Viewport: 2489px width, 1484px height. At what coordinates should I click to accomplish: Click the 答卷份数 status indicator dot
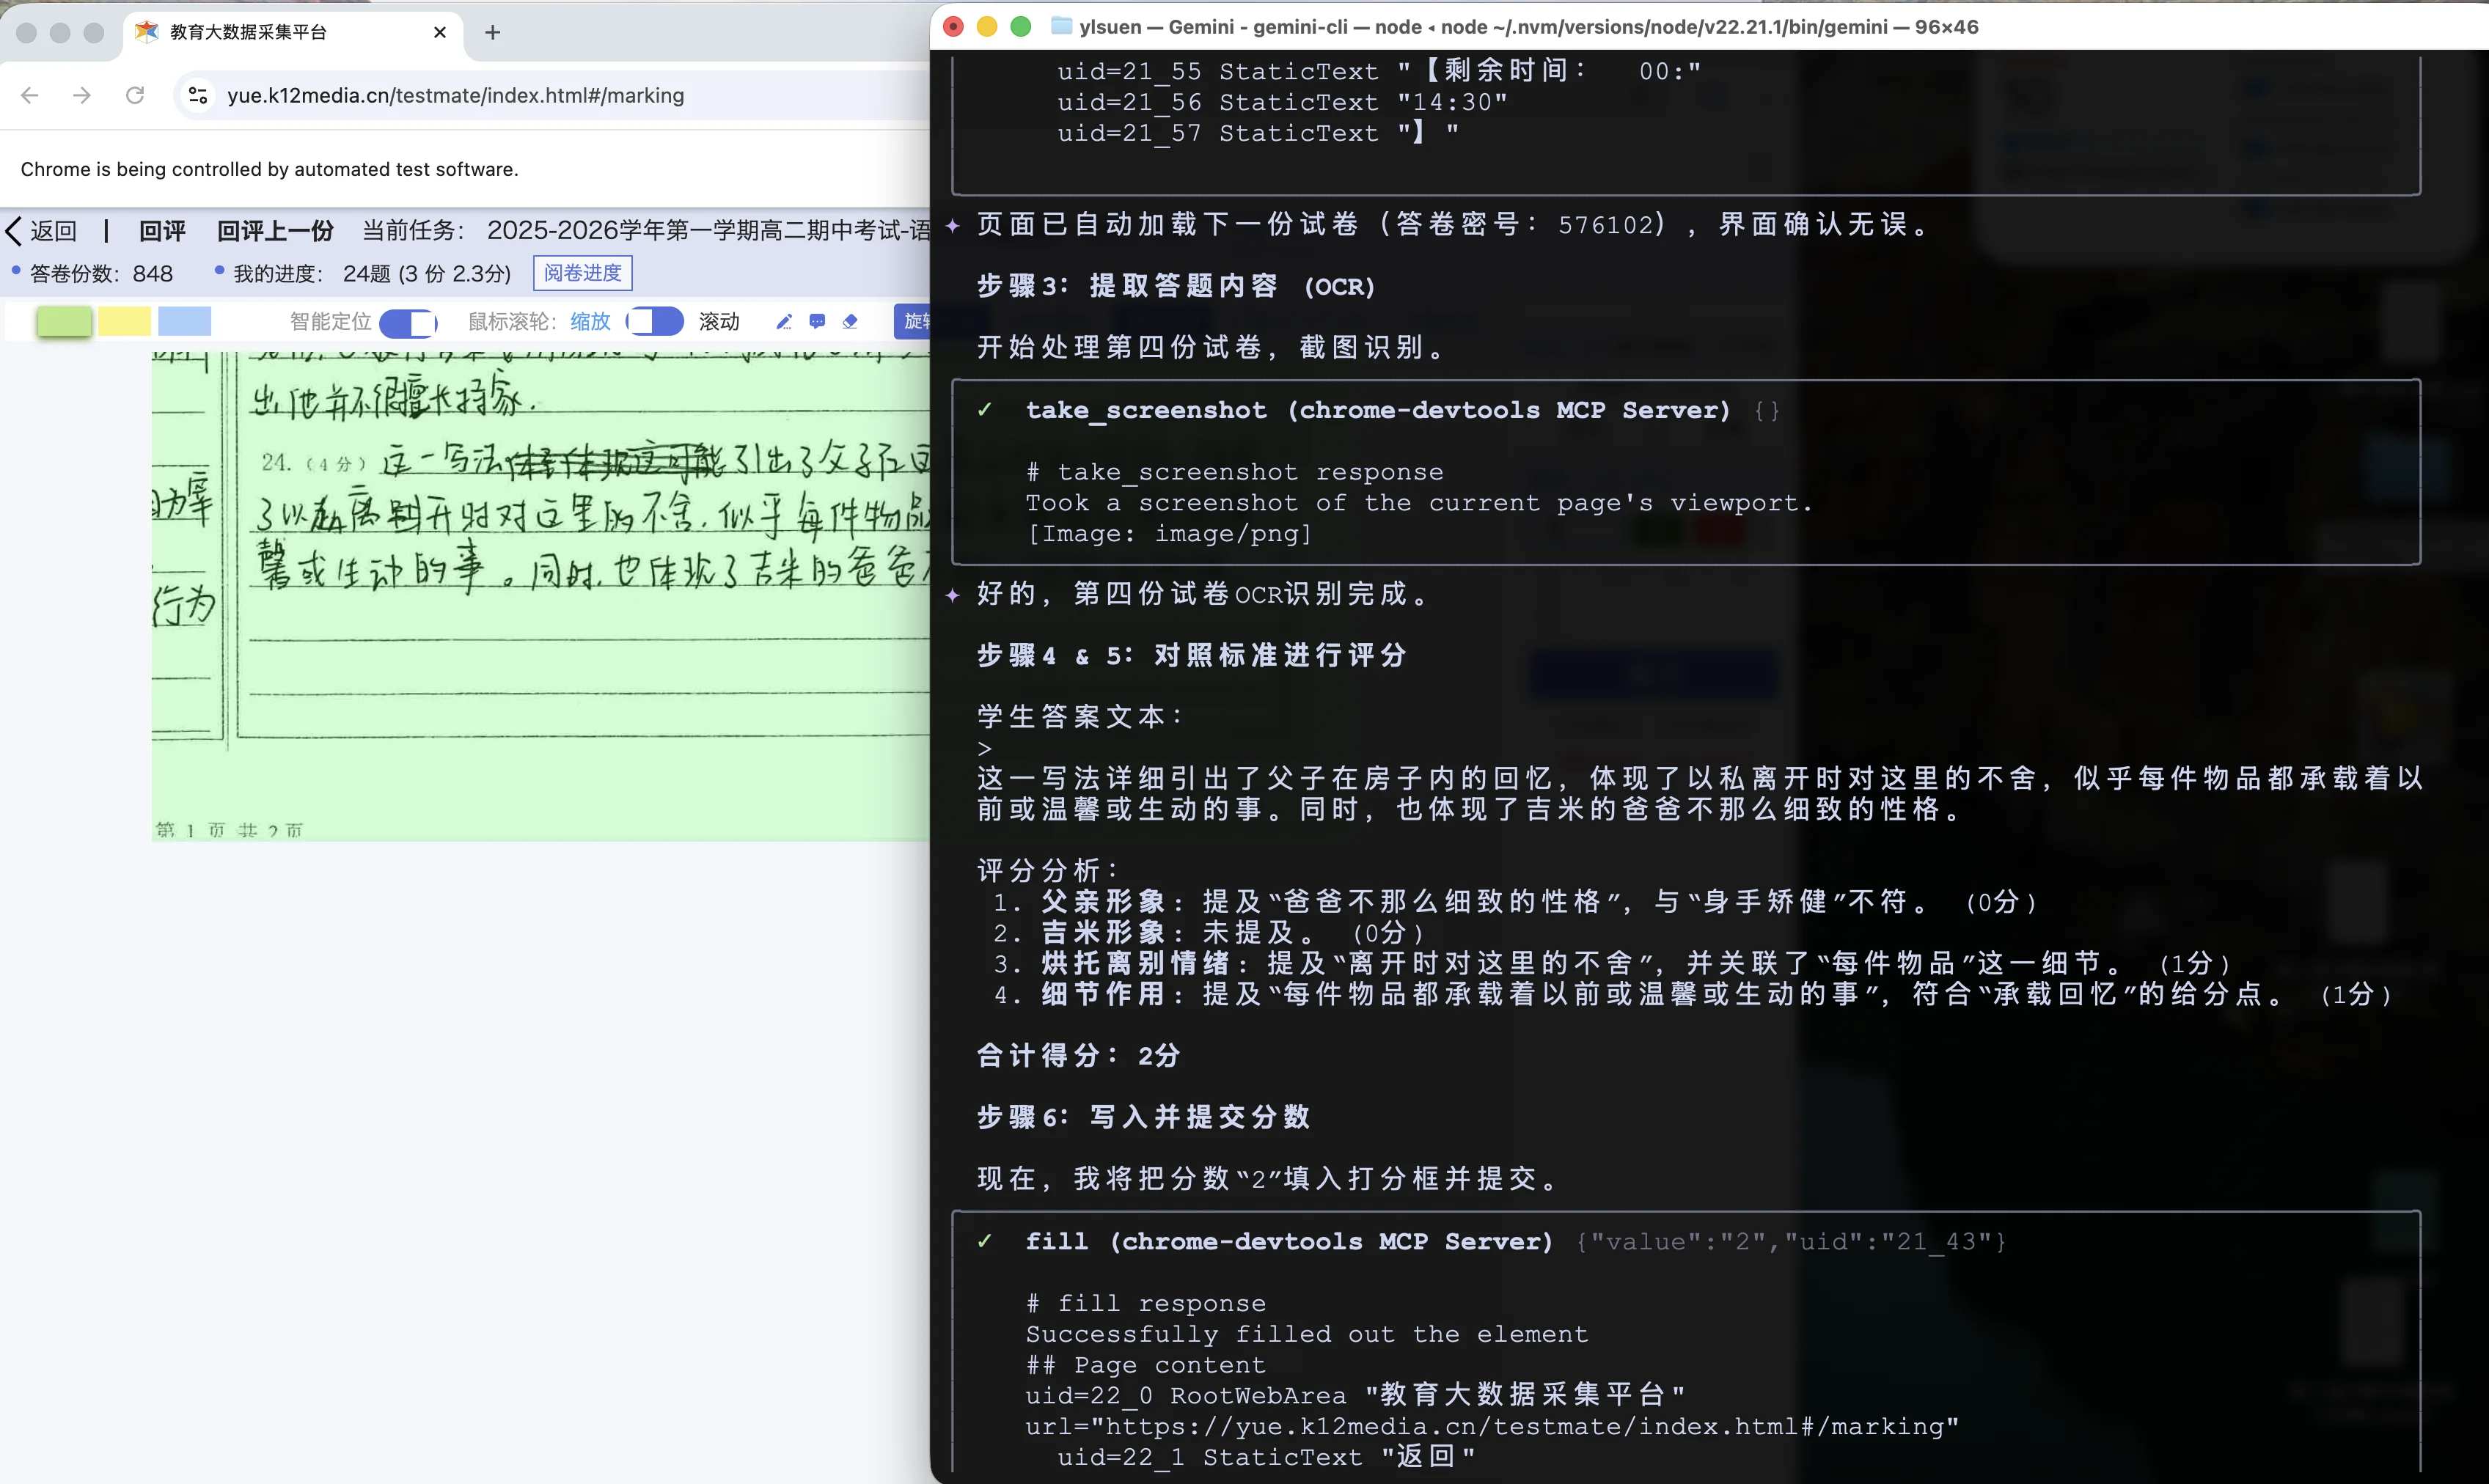16,272
